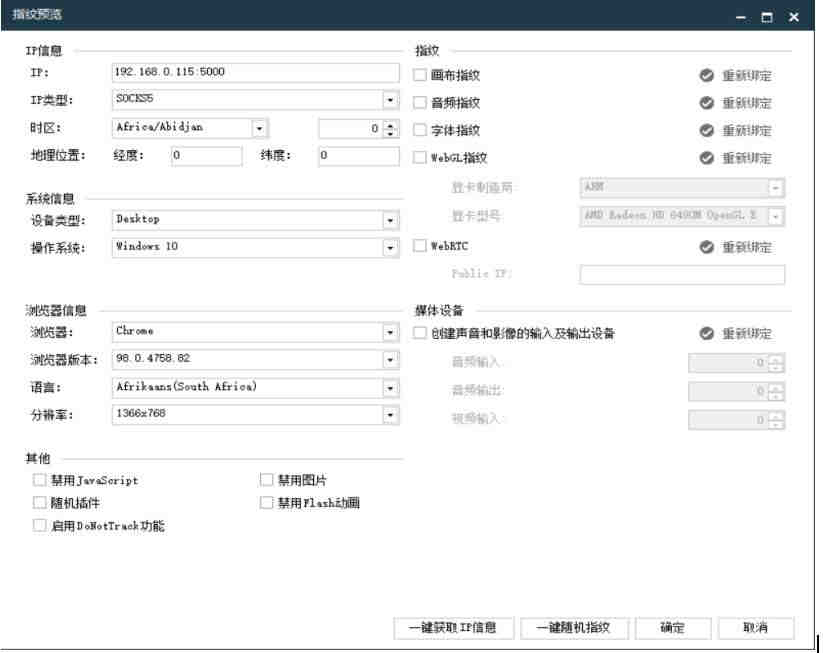Tick the 禁用图片 checkbox
The width and height of the screenshot is (823, 653).
(267, 480)
